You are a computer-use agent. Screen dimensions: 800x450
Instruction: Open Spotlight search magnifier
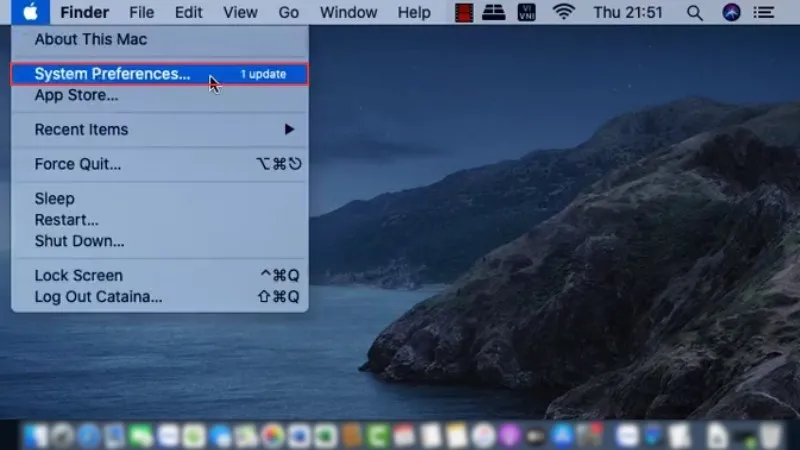point(695,13)
